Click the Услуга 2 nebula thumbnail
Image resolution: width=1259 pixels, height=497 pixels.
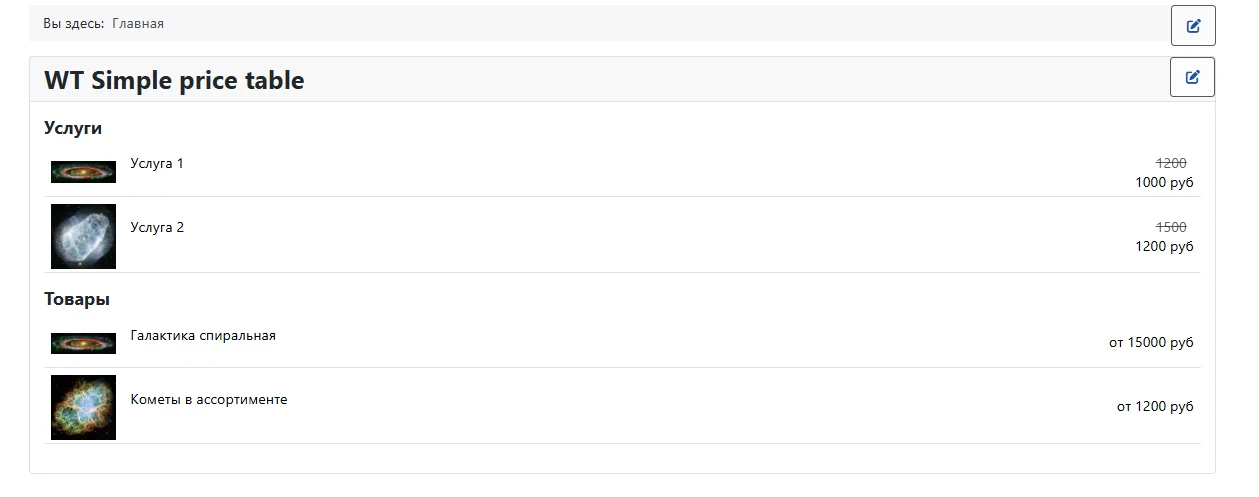83,237
